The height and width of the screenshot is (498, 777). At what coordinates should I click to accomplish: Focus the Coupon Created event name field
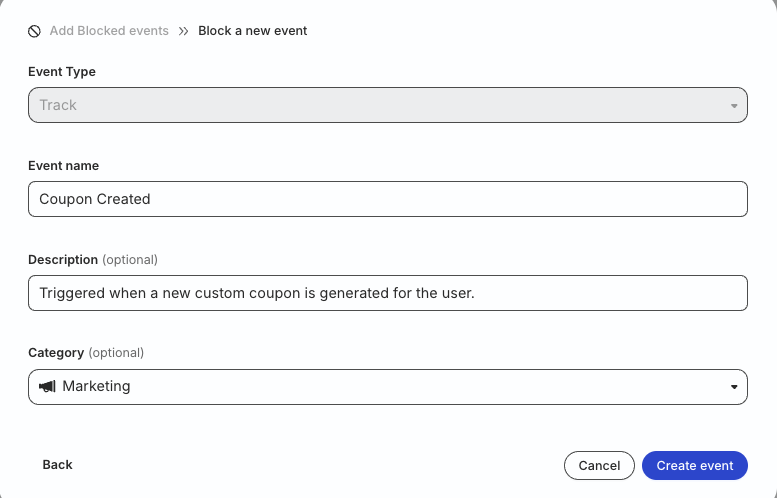point(388,199)
